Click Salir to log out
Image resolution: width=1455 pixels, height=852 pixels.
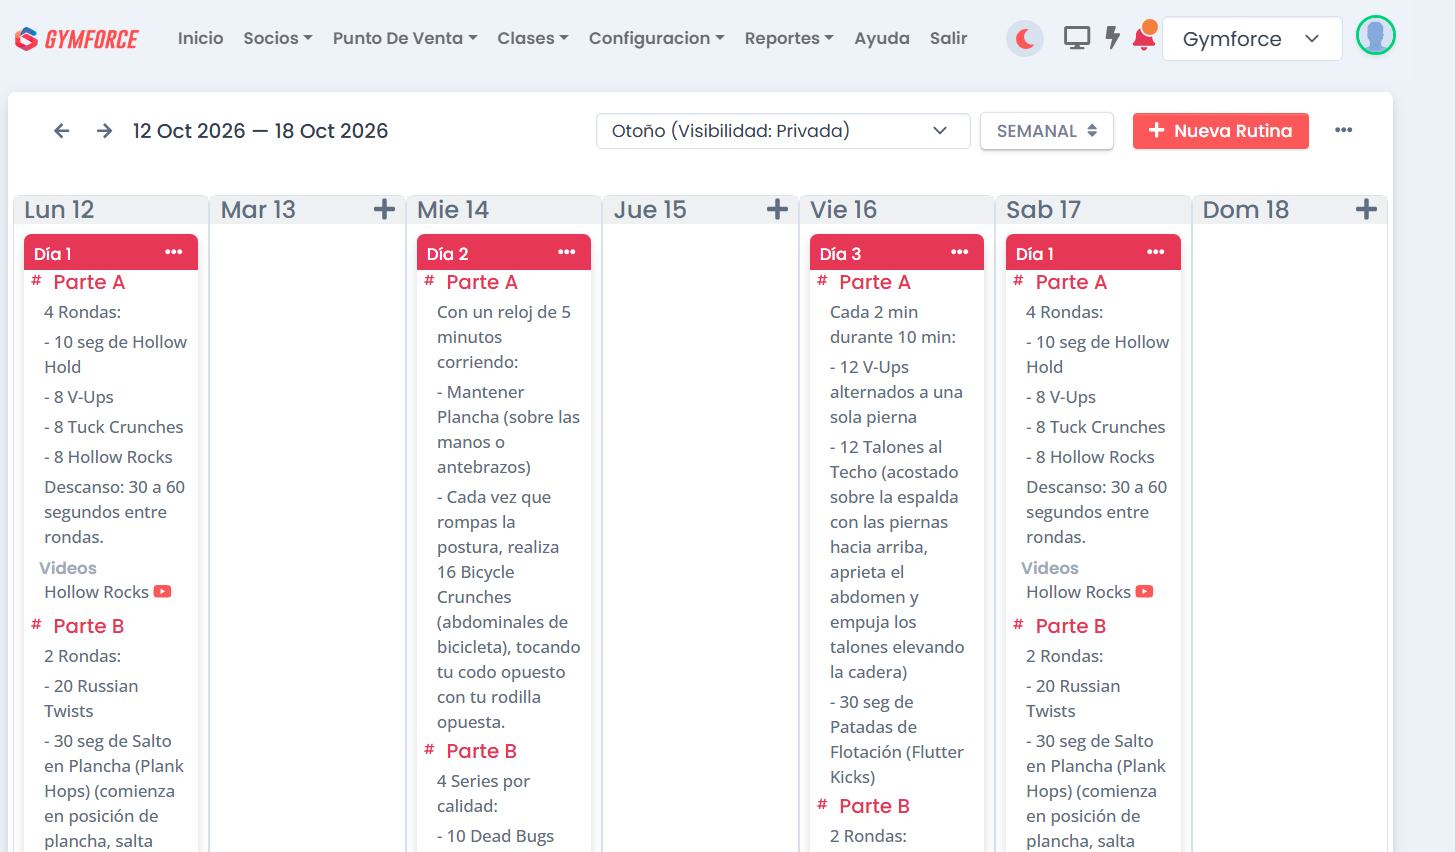click(948, 38)
